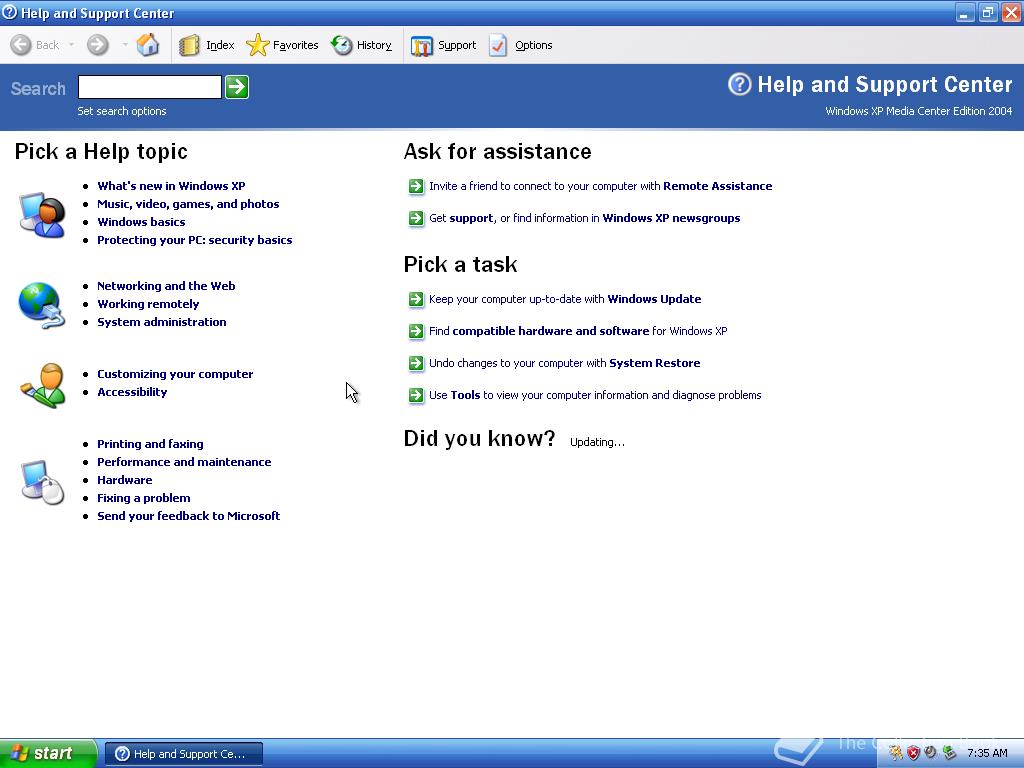Select the Hardware topic
Image resolution: width=1024 pixels, height=768 pixels.
[x=125, y=480]
